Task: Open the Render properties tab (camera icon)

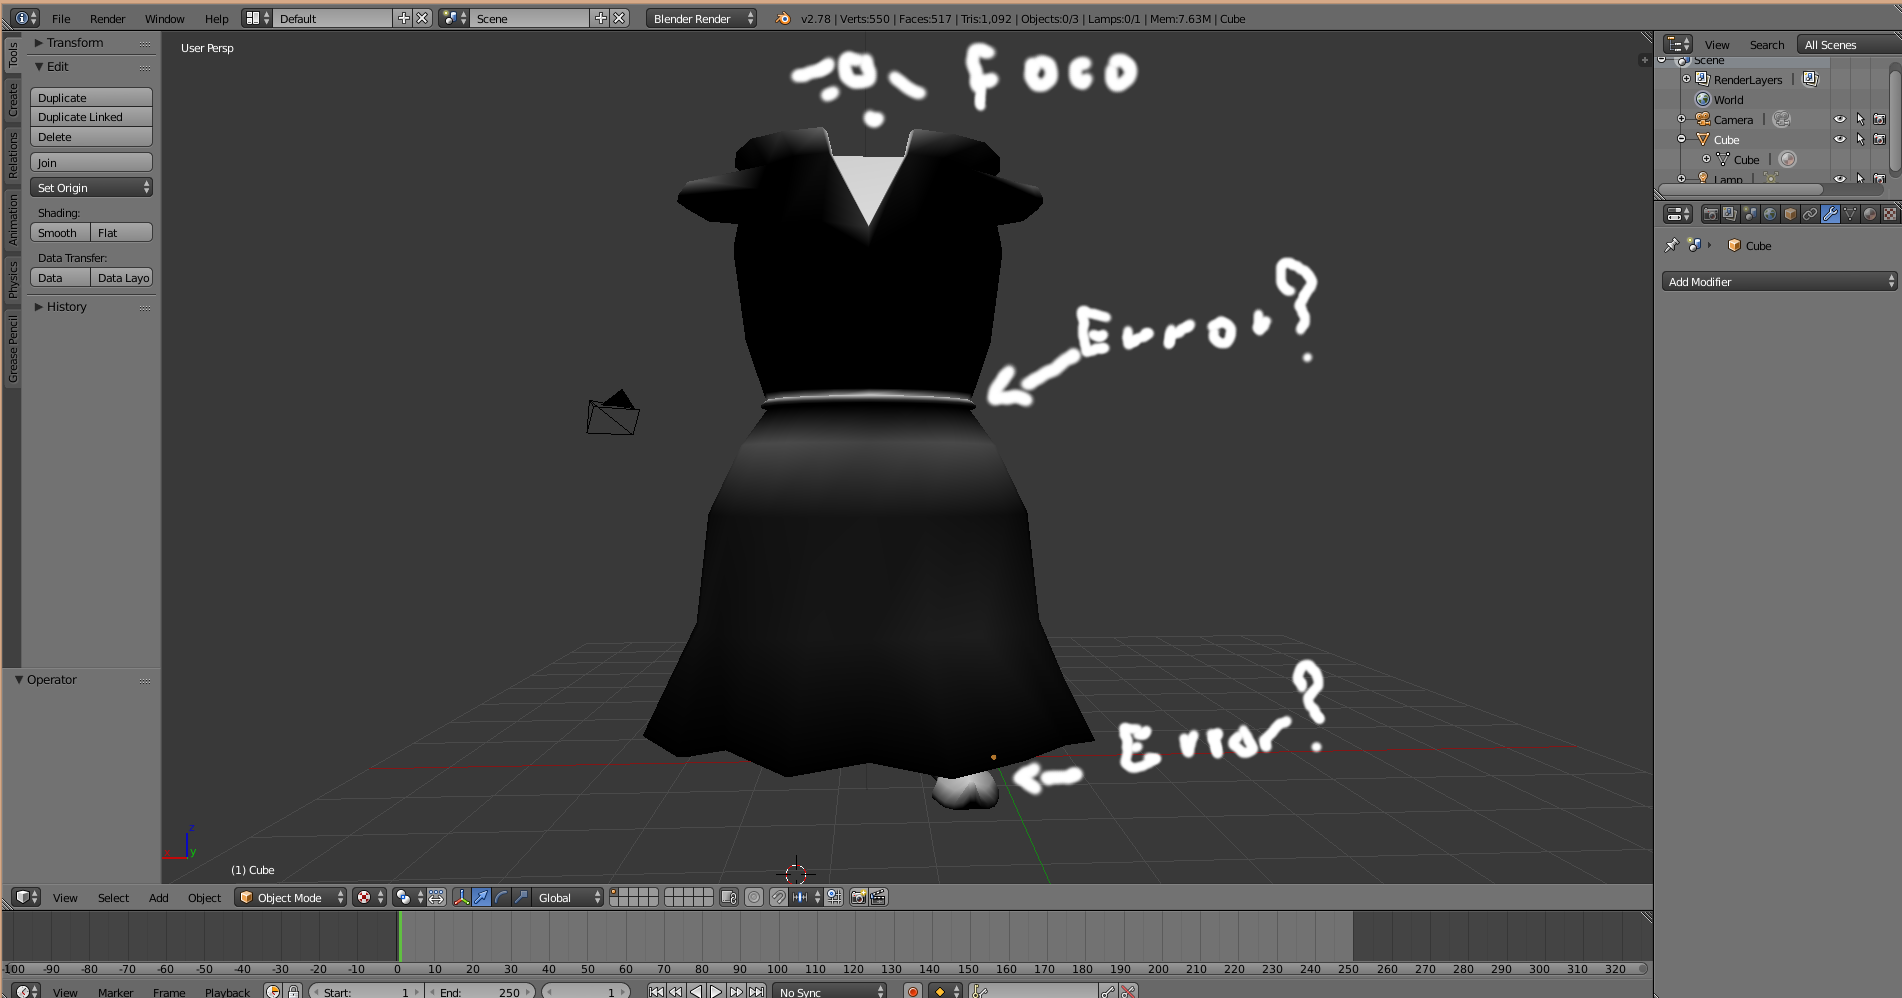Action: coord(1710,214)
